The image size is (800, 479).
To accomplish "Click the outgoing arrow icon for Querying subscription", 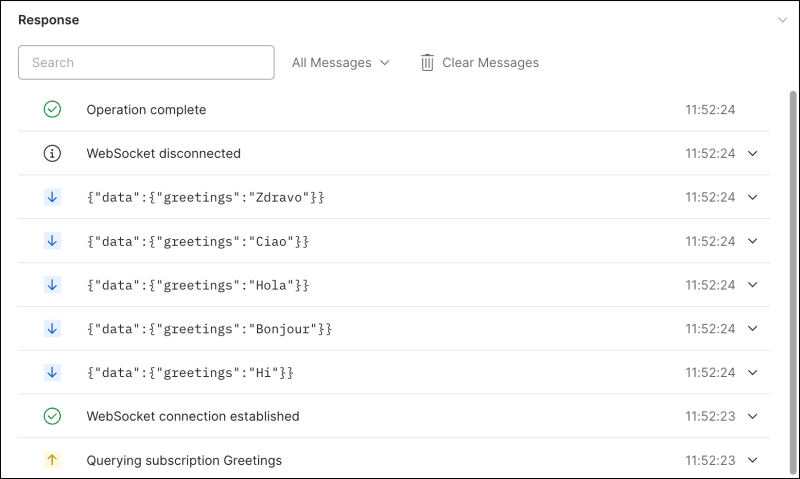I will point(53,460).
